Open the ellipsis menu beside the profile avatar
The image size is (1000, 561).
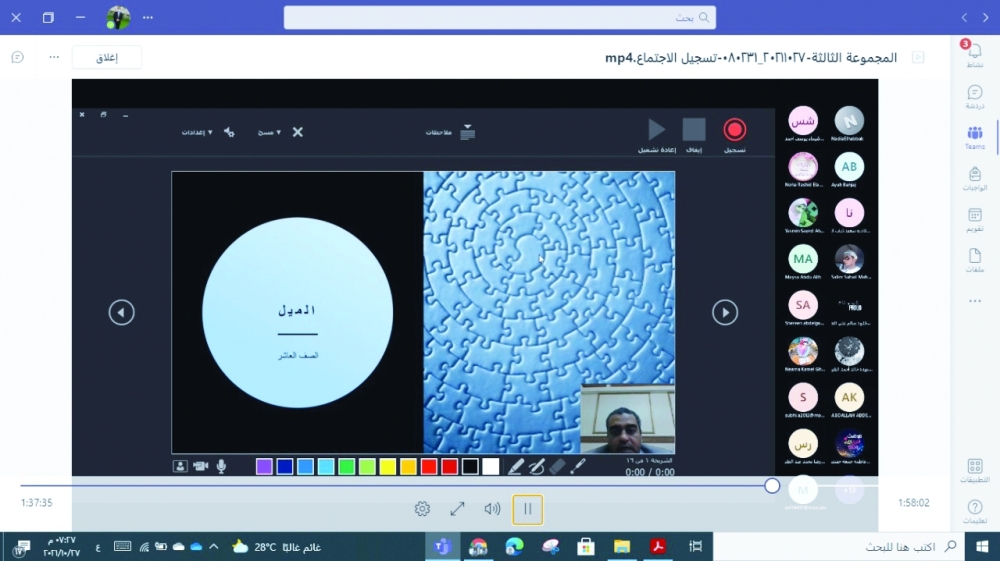pyautogui.click(x=148, y=18)
